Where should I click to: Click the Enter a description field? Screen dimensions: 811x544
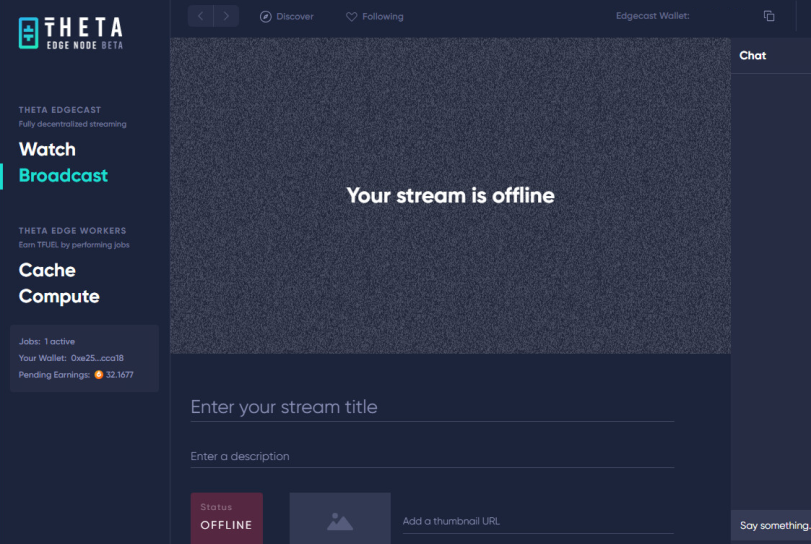tap(432, 457)
